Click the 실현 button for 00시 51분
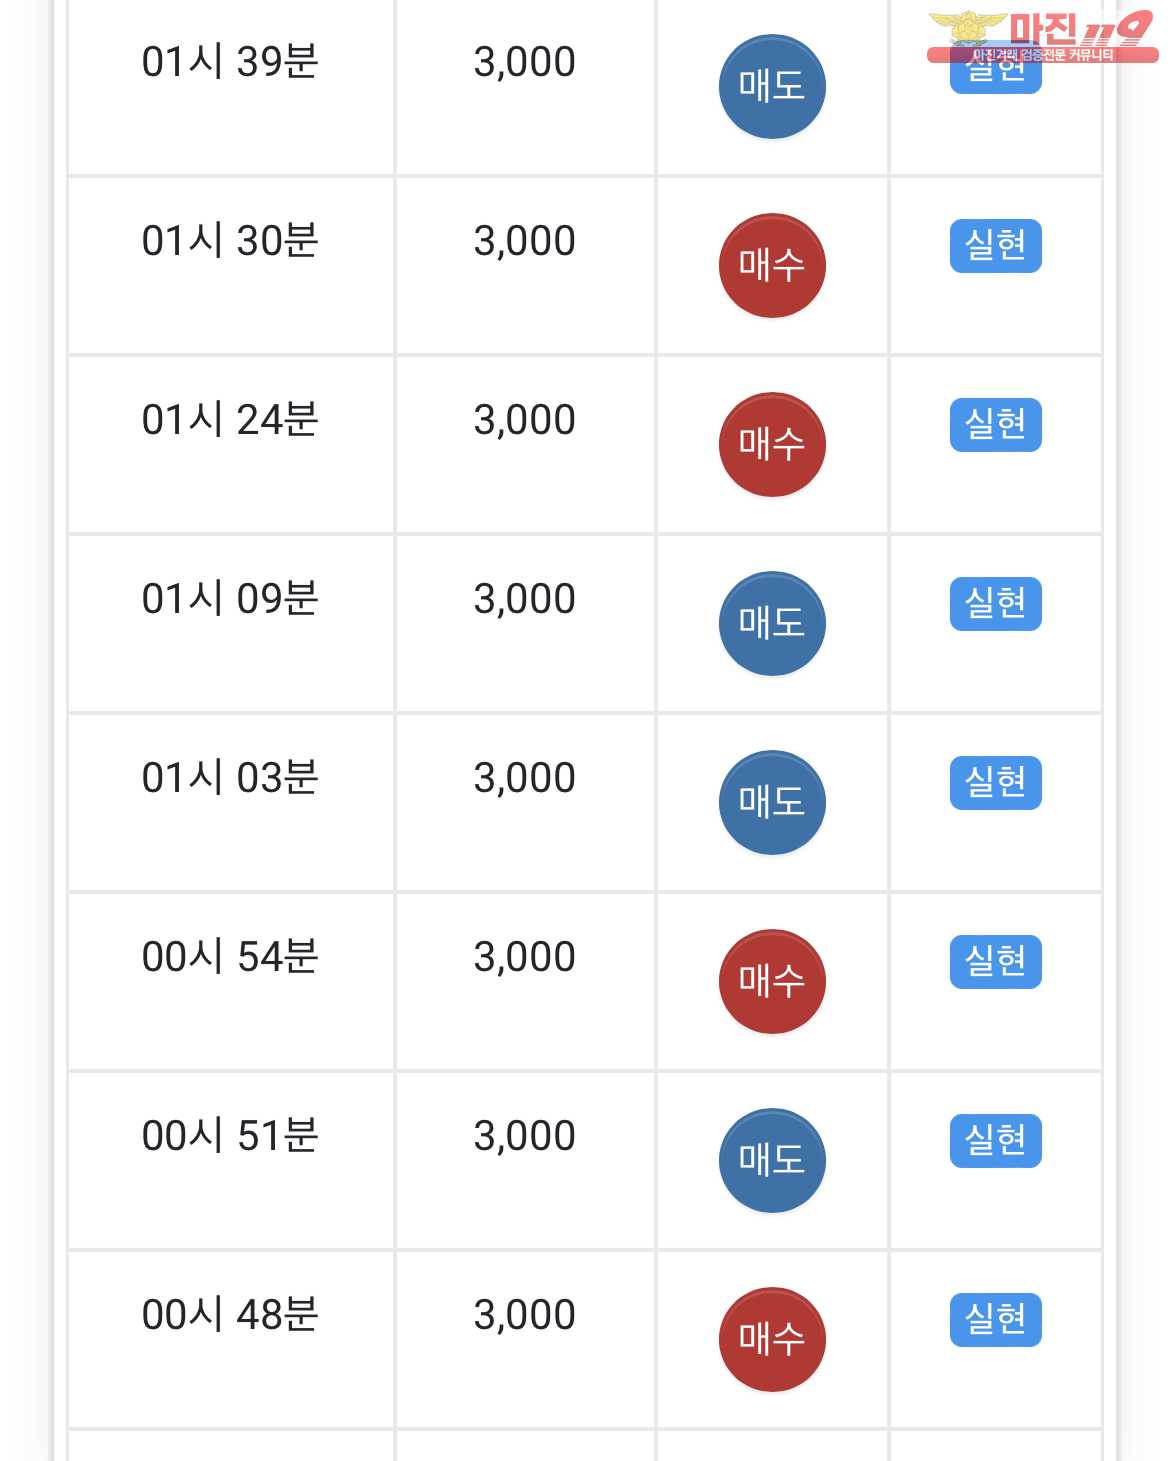 click(x=996, y=1141)
